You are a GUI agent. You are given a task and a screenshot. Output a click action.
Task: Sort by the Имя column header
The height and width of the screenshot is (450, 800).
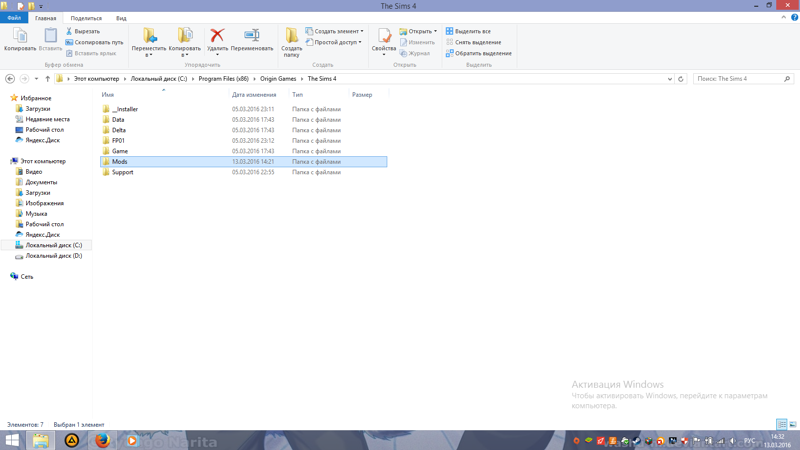[108, 95]
